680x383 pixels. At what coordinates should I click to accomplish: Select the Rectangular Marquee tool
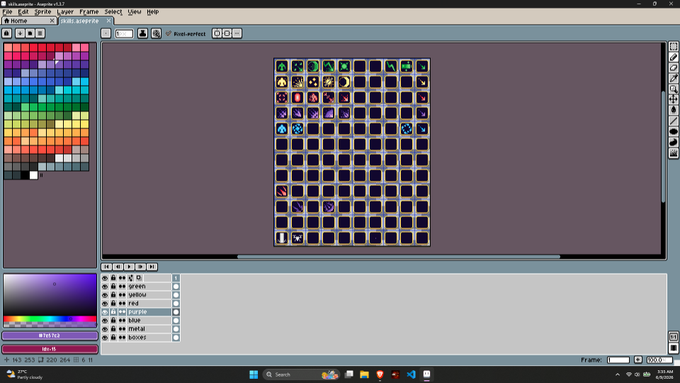673,46
